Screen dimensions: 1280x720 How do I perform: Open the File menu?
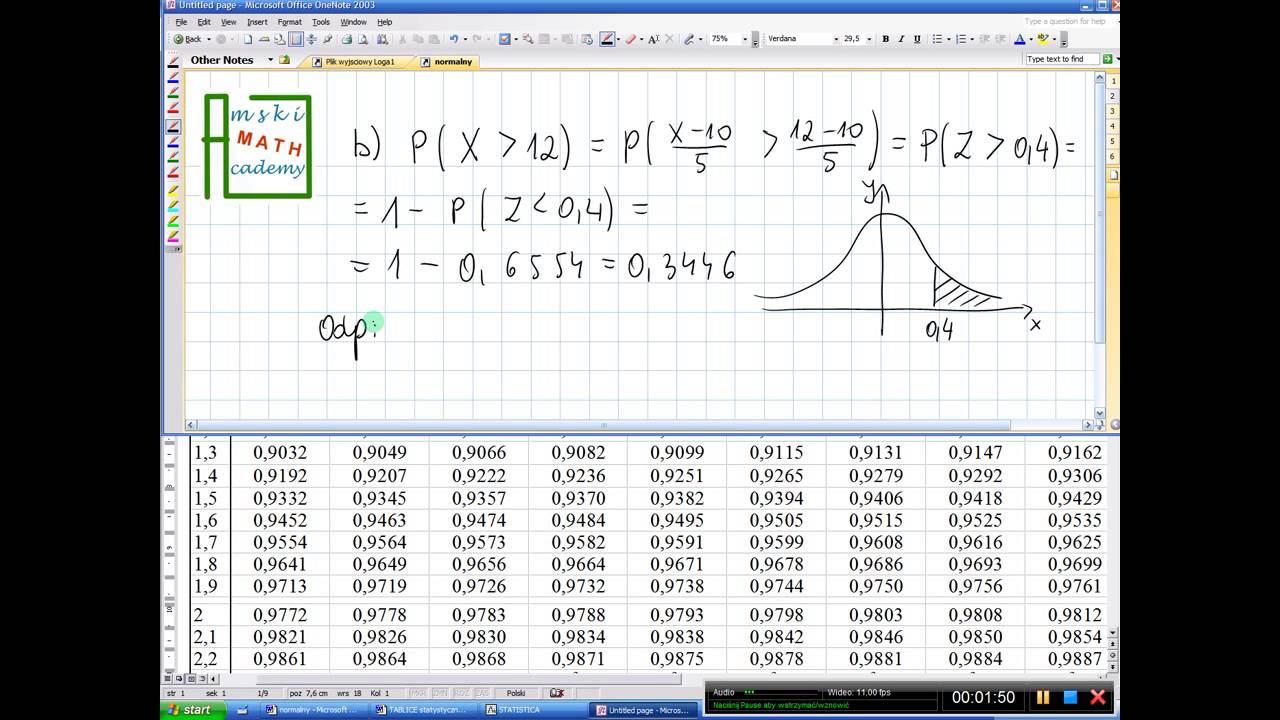181,22
